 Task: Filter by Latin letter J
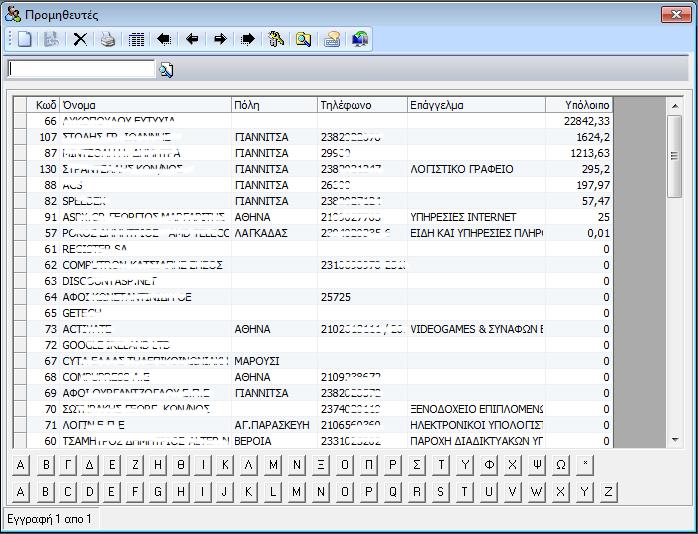point(224,492)
